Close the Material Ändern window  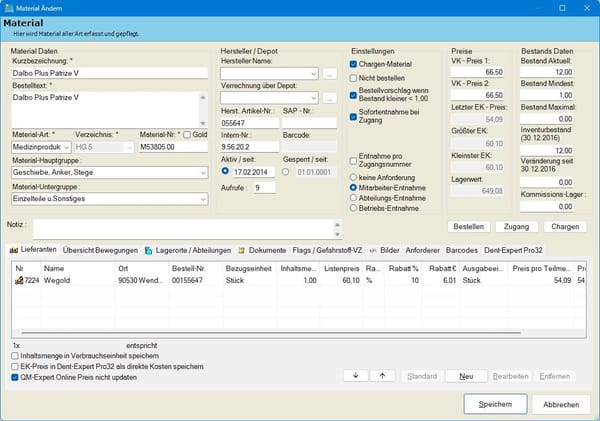(587, 8)
